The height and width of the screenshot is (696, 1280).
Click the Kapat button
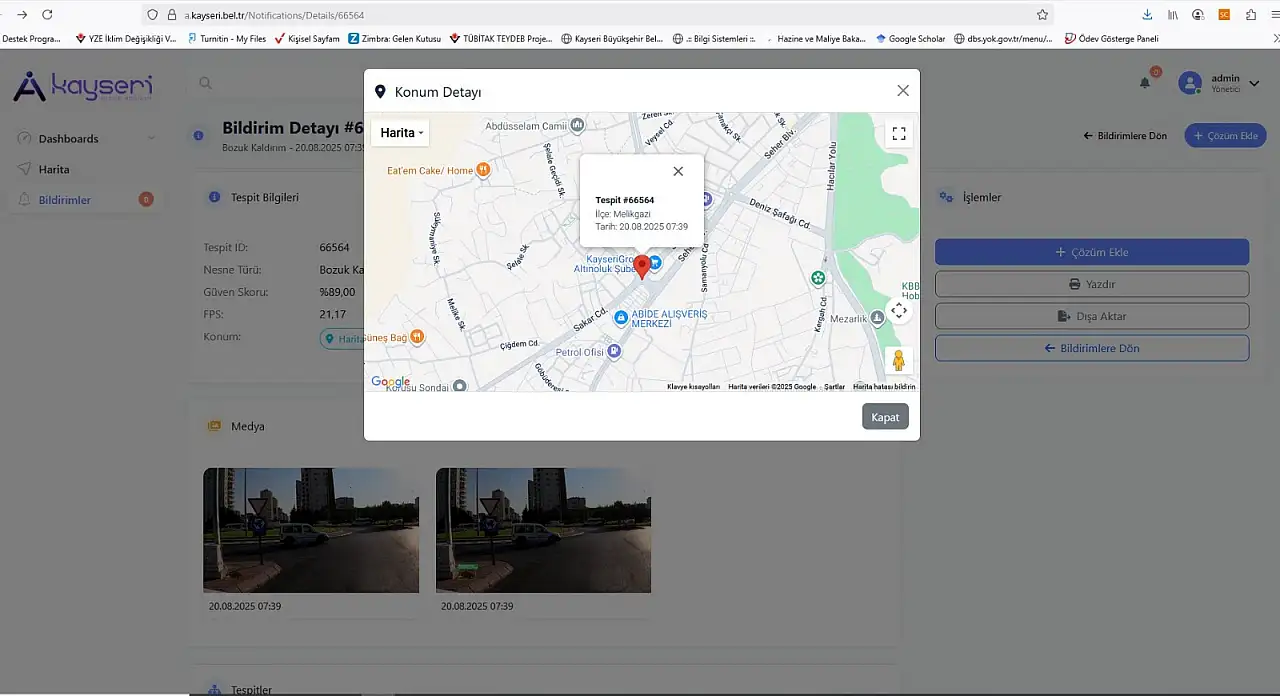[x=885, y=417]
